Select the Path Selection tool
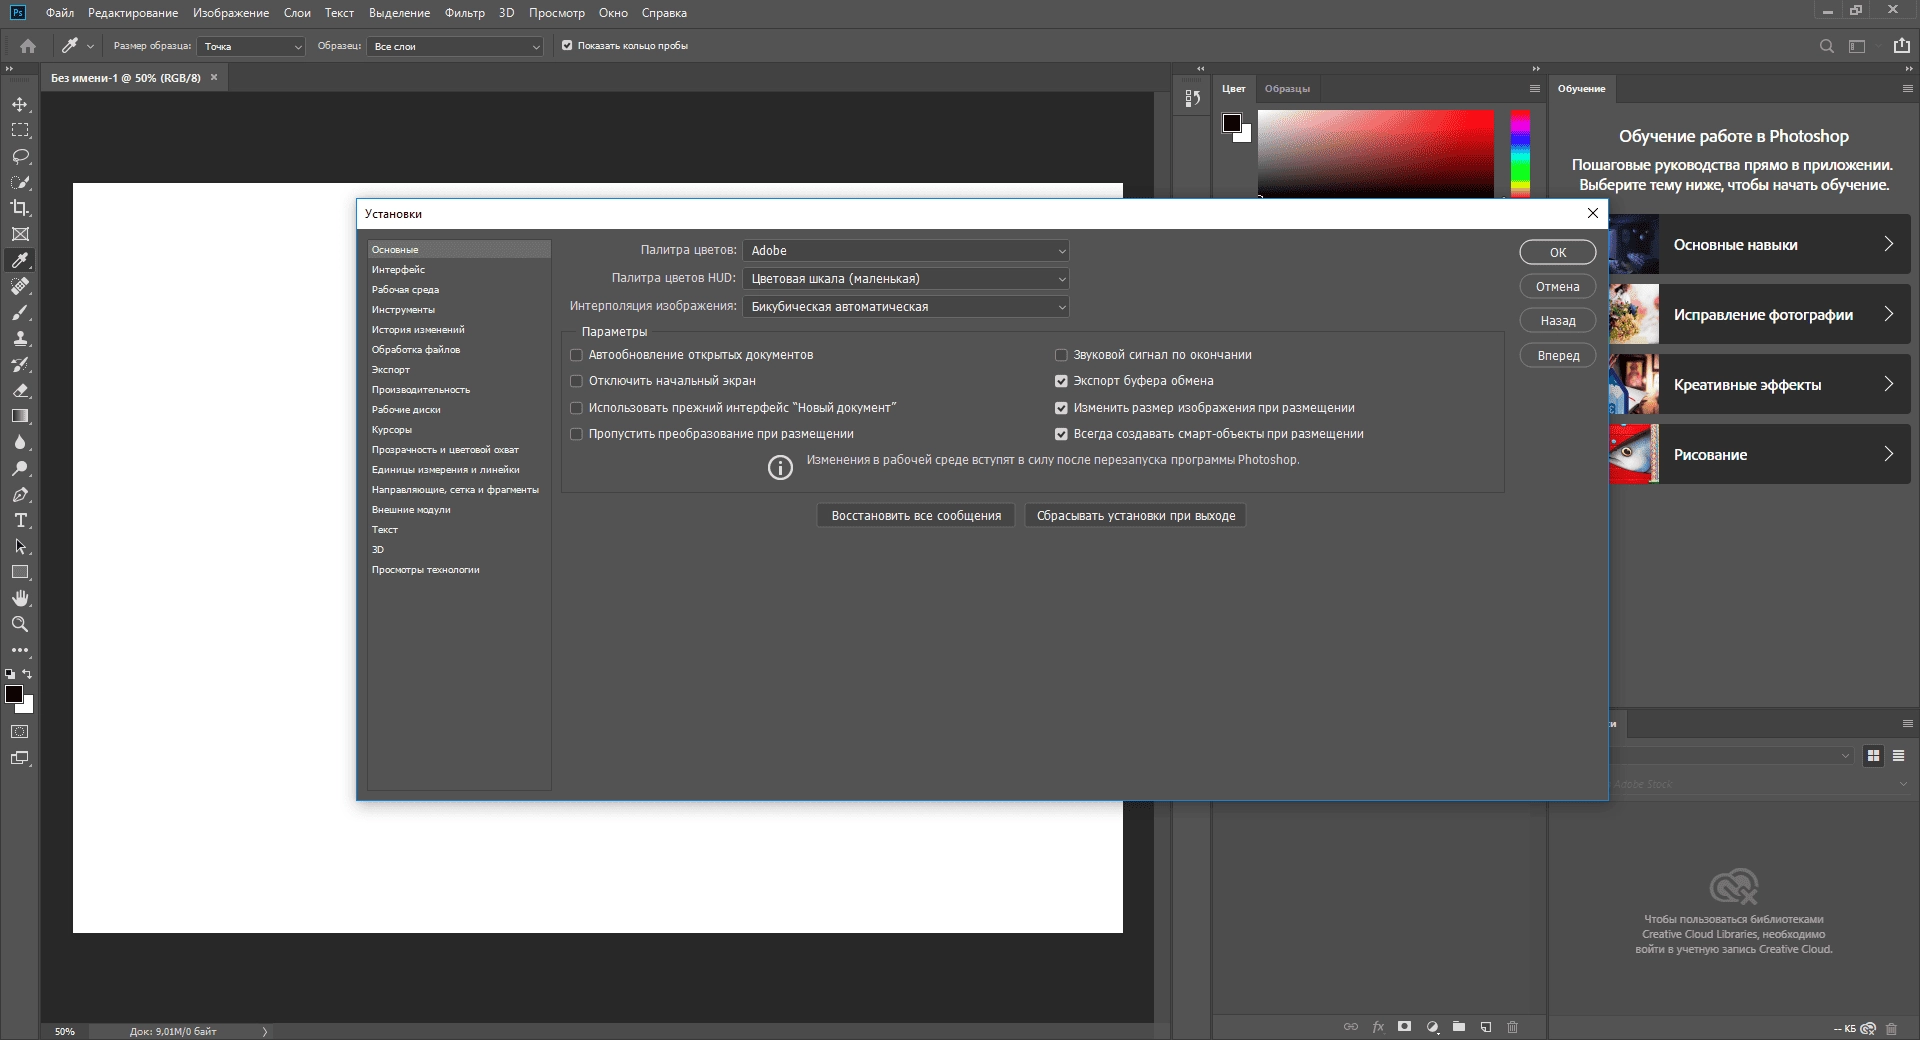Viewport: 1920px width, 1040px height. tap(20, 547)
